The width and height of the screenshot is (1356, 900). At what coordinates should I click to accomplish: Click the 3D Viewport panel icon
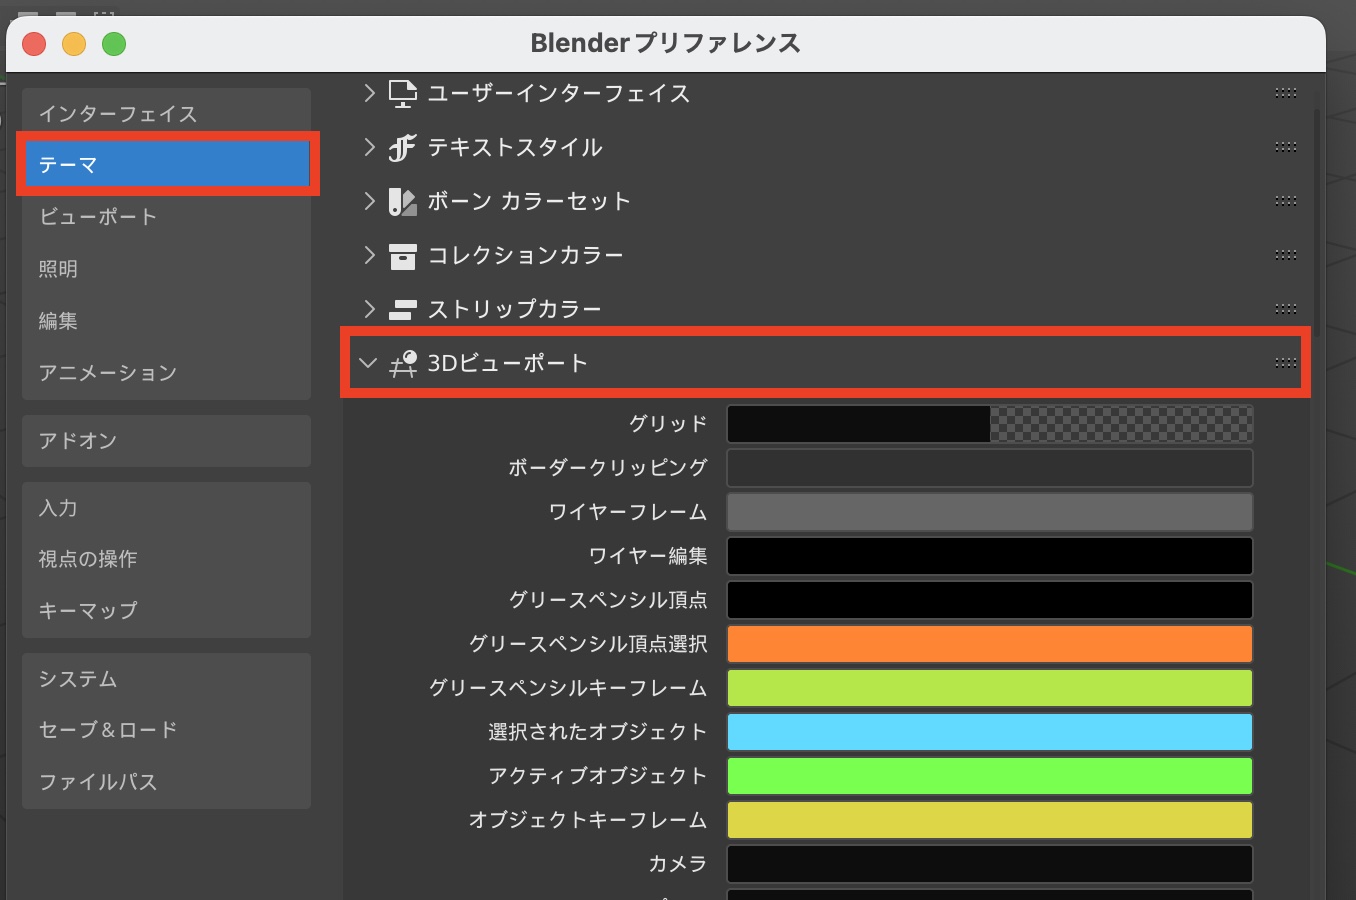[x=402, y=364]
